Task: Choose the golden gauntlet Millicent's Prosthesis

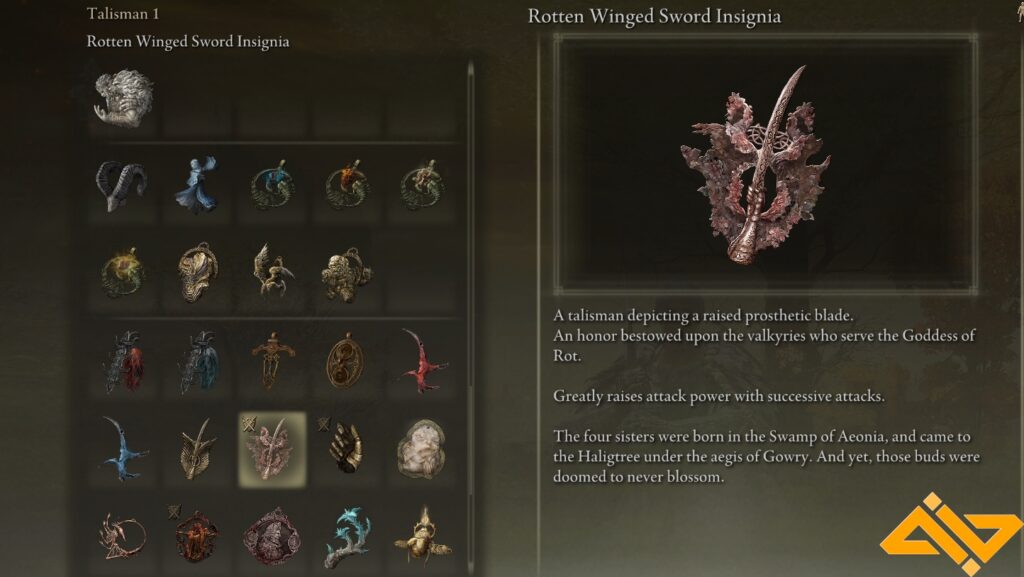Action: (347, 450)
